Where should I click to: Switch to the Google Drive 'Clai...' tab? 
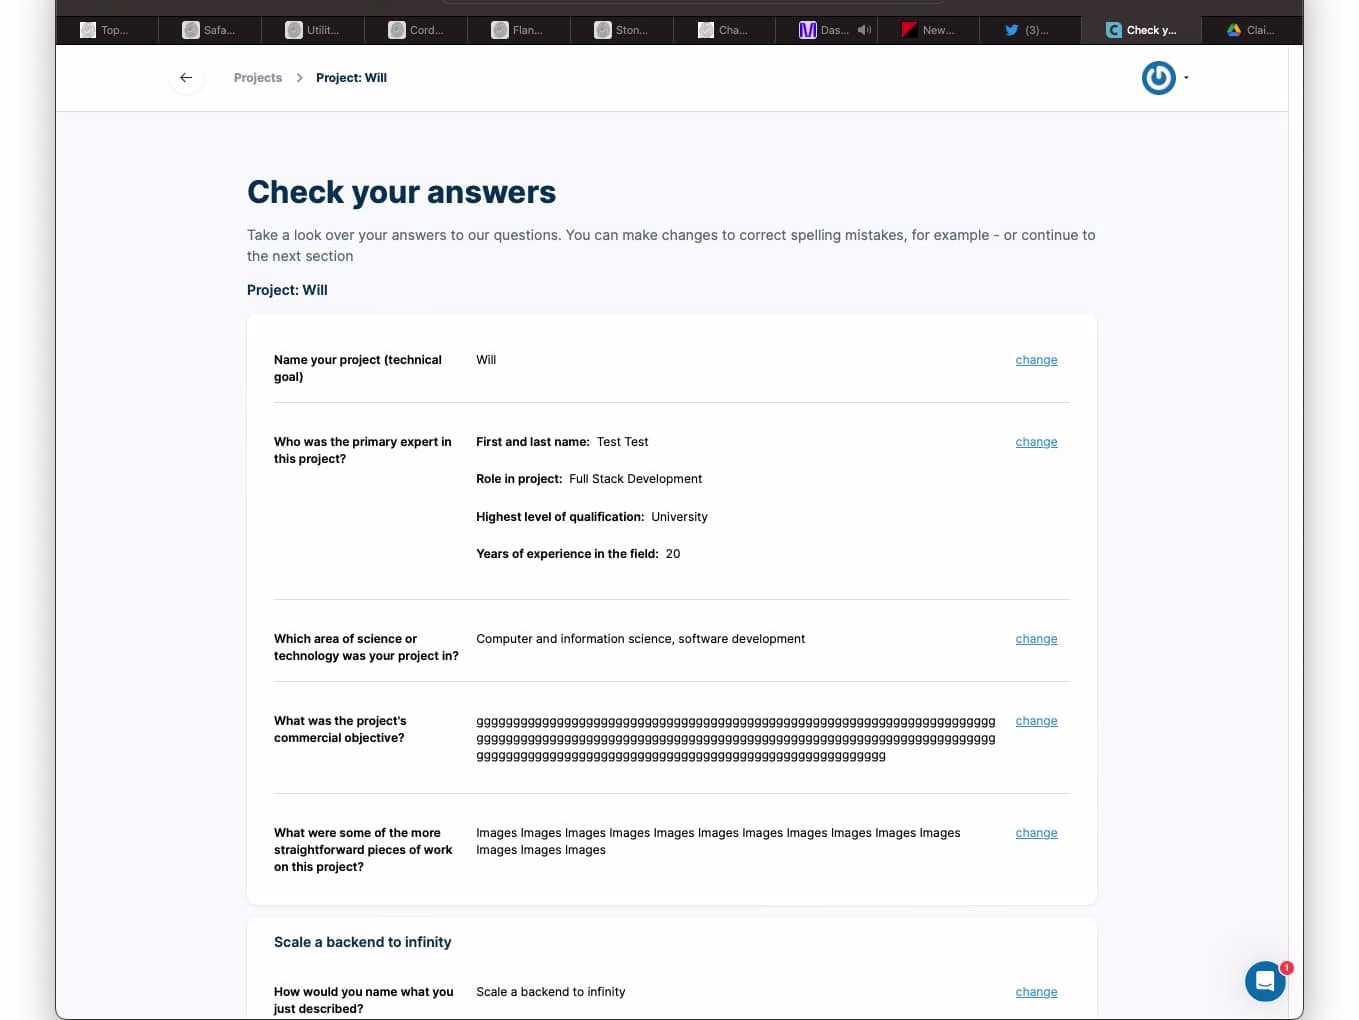click(x=1251, y=30)
